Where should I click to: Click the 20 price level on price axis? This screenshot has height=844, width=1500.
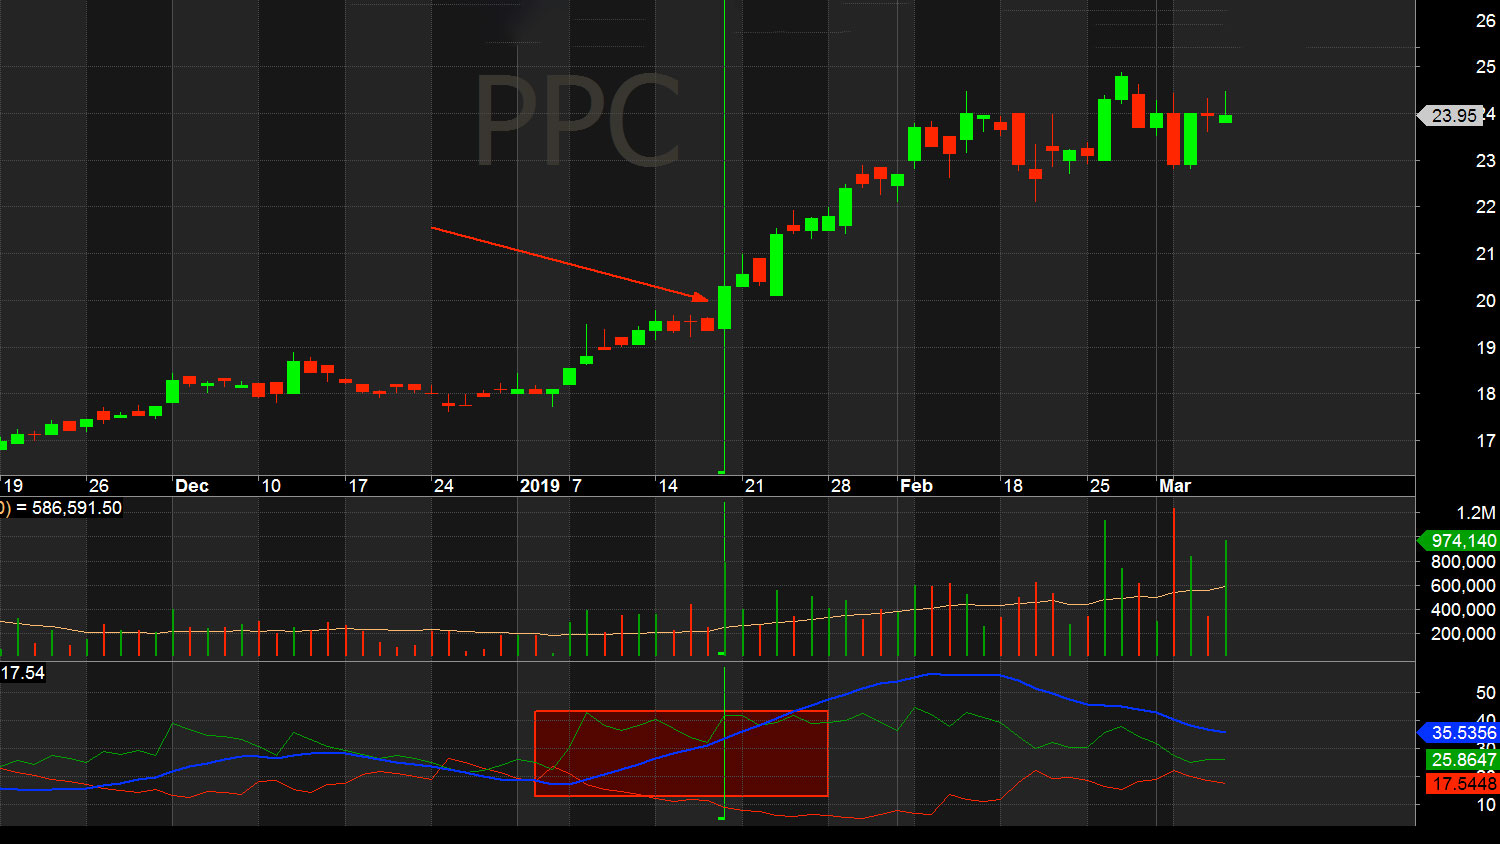pos(1486,301)
